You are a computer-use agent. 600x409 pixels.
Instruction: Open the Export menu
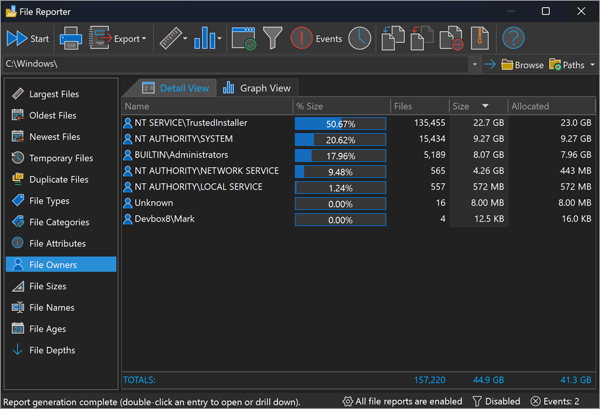point(117,38)
